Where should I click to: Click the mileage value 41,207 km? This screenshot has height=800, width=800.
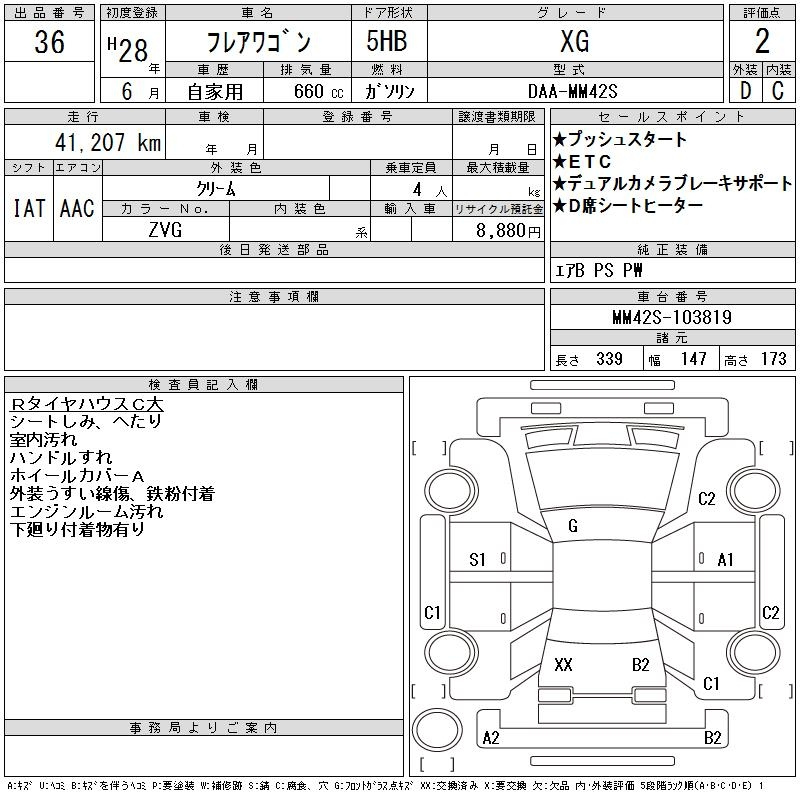tap(108, 142)
